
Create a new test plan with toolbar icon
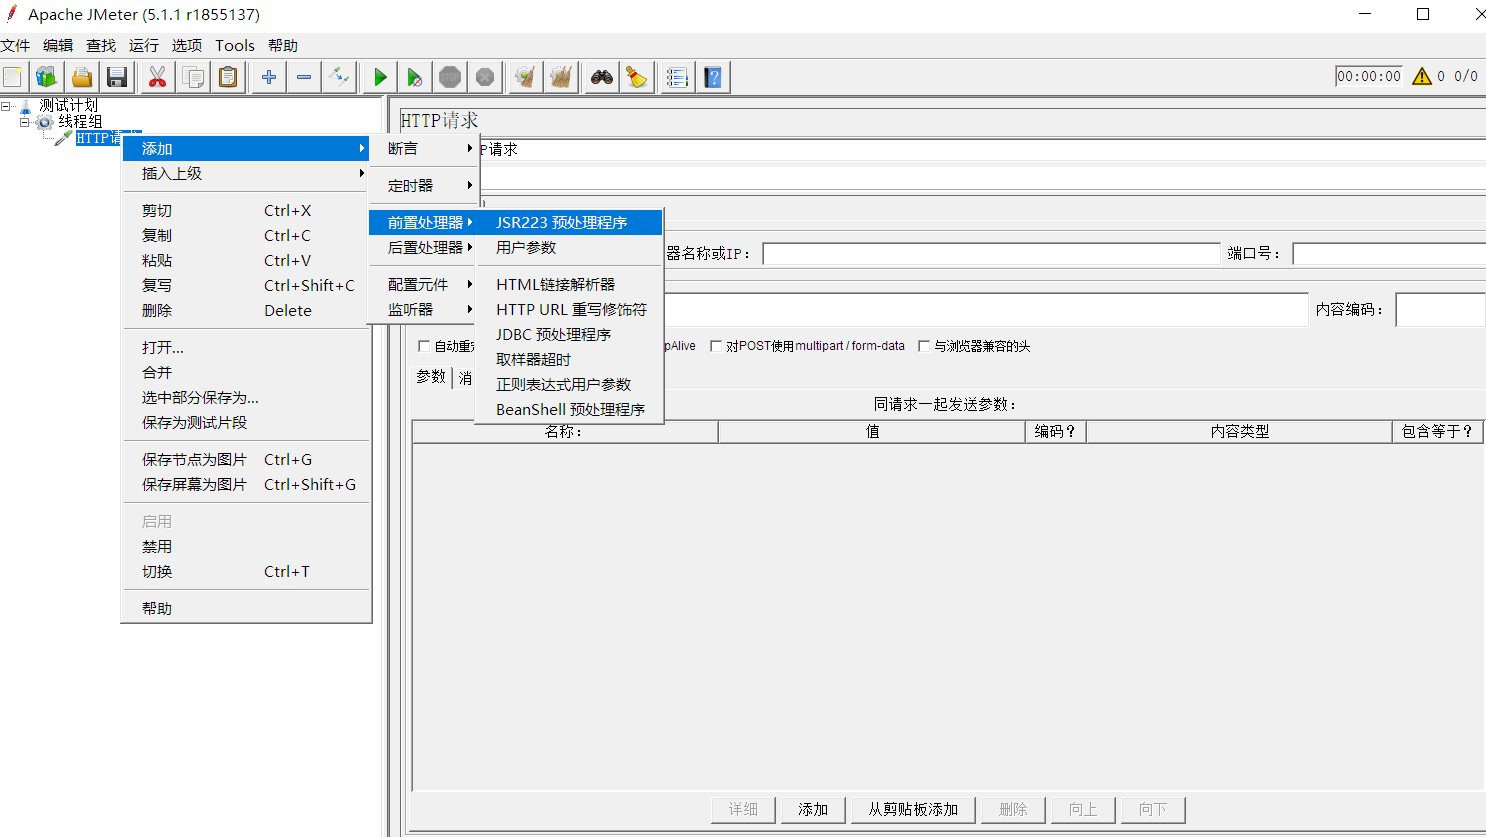point(12,77)
